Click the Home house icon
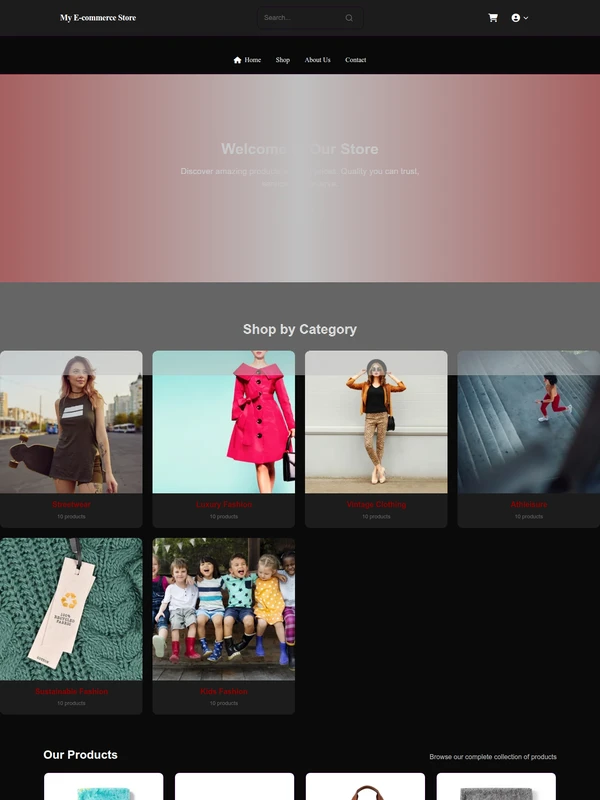The height and width of the screenshot is (800, 600). (237, 60)
